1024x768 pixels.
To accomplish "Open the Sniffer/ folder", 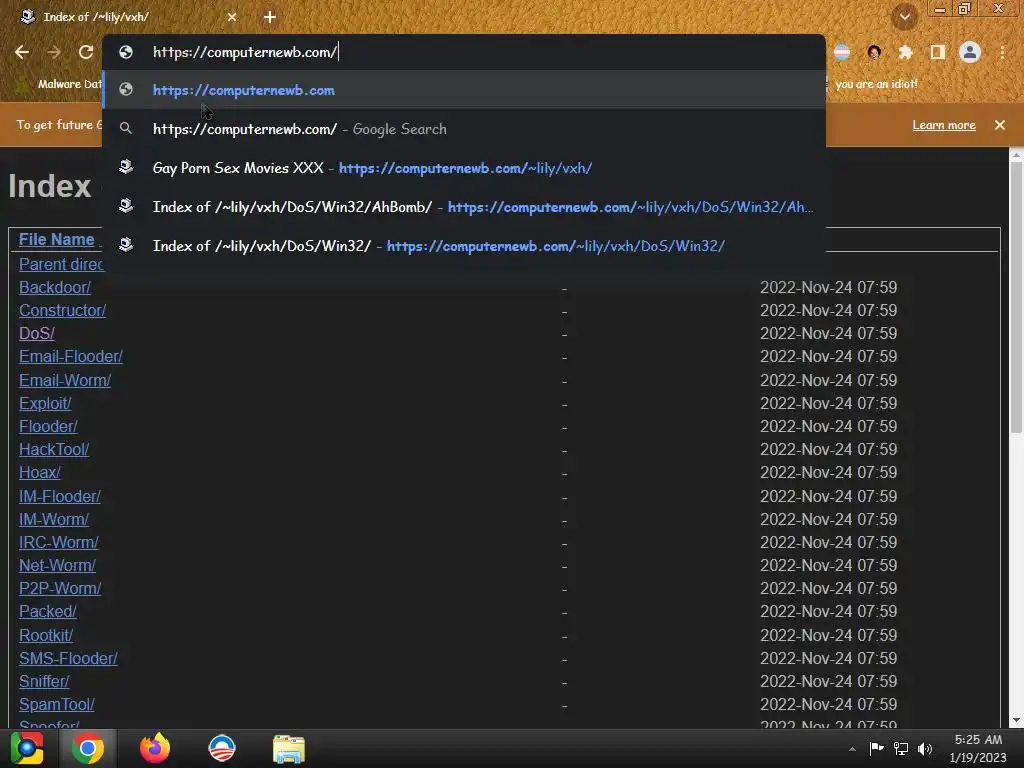I will pos(44,681).
